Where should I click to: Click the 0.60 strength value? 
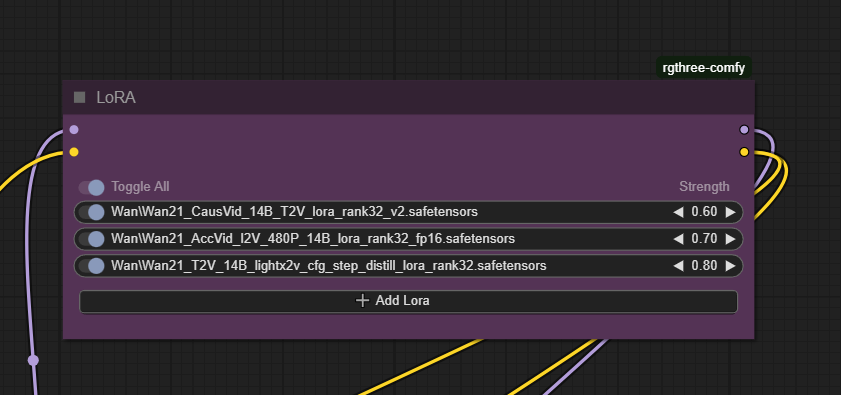704,212
